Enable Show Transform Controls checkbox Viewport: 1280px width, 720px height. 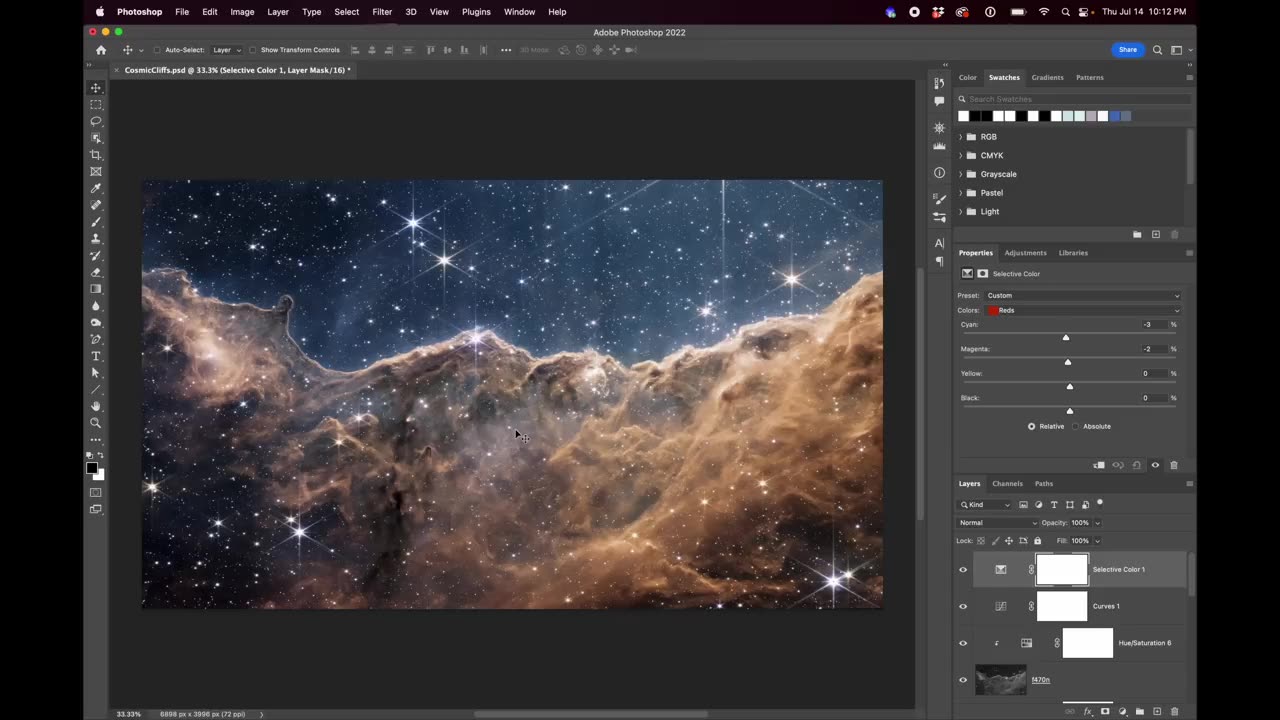click(253, 50)
